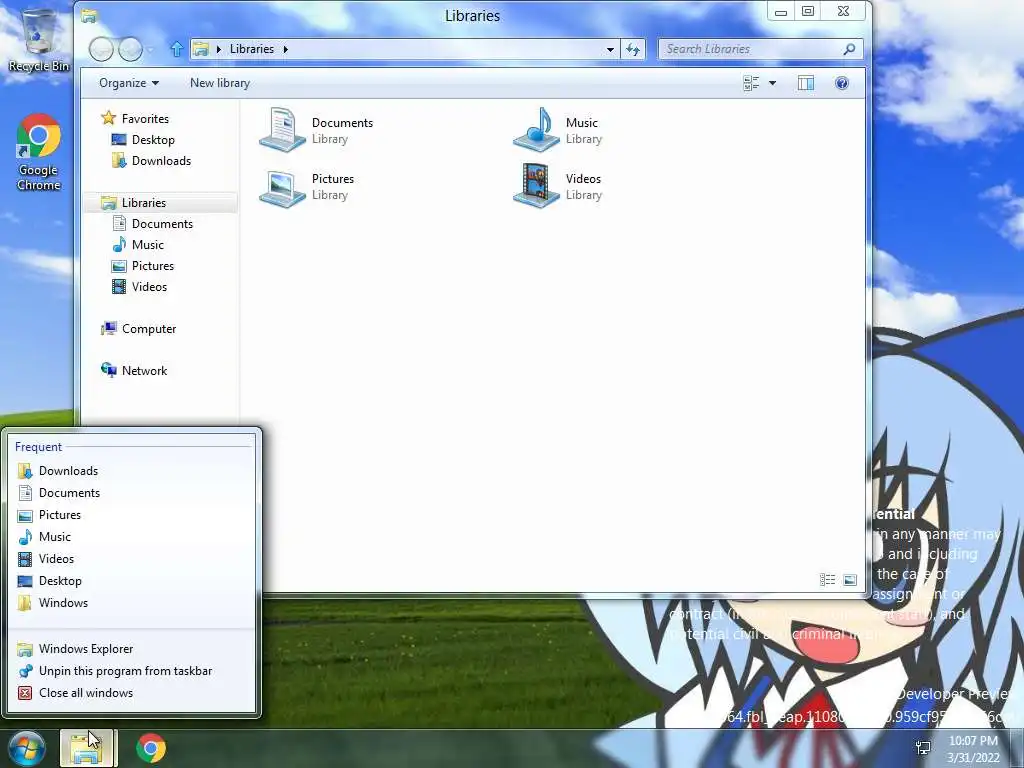Open the Music library icon in main pane
The height and width of the screenshot is (768, 1024).
click(536, 130)
